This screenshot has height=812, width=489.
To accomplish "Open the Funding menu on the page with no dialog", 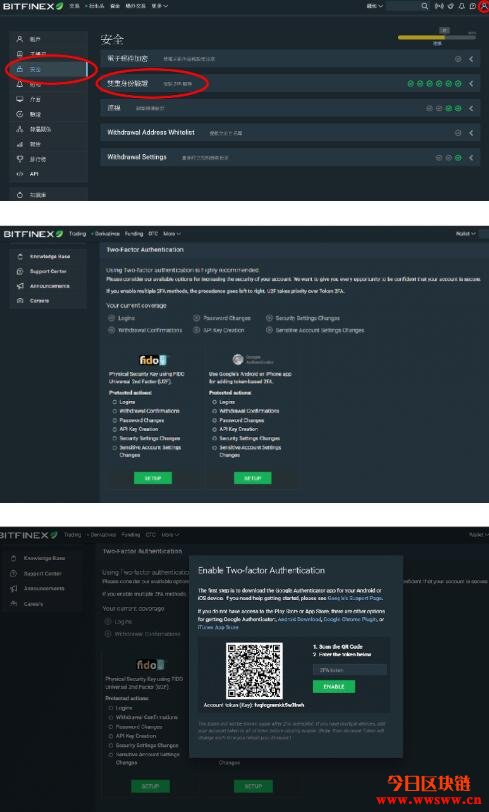I will [x=134, y=234].
